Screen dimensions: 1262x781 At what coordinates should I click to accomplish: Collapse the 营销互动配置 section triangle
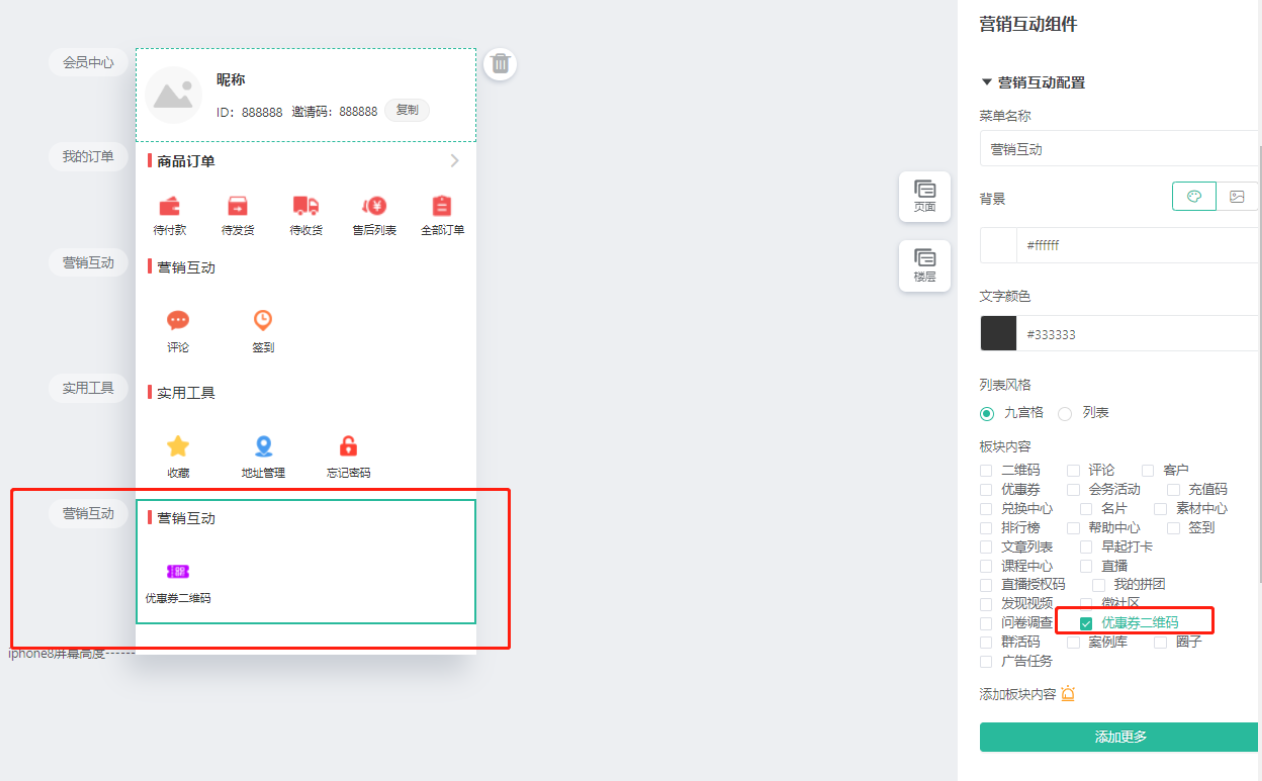pos(987,82)
